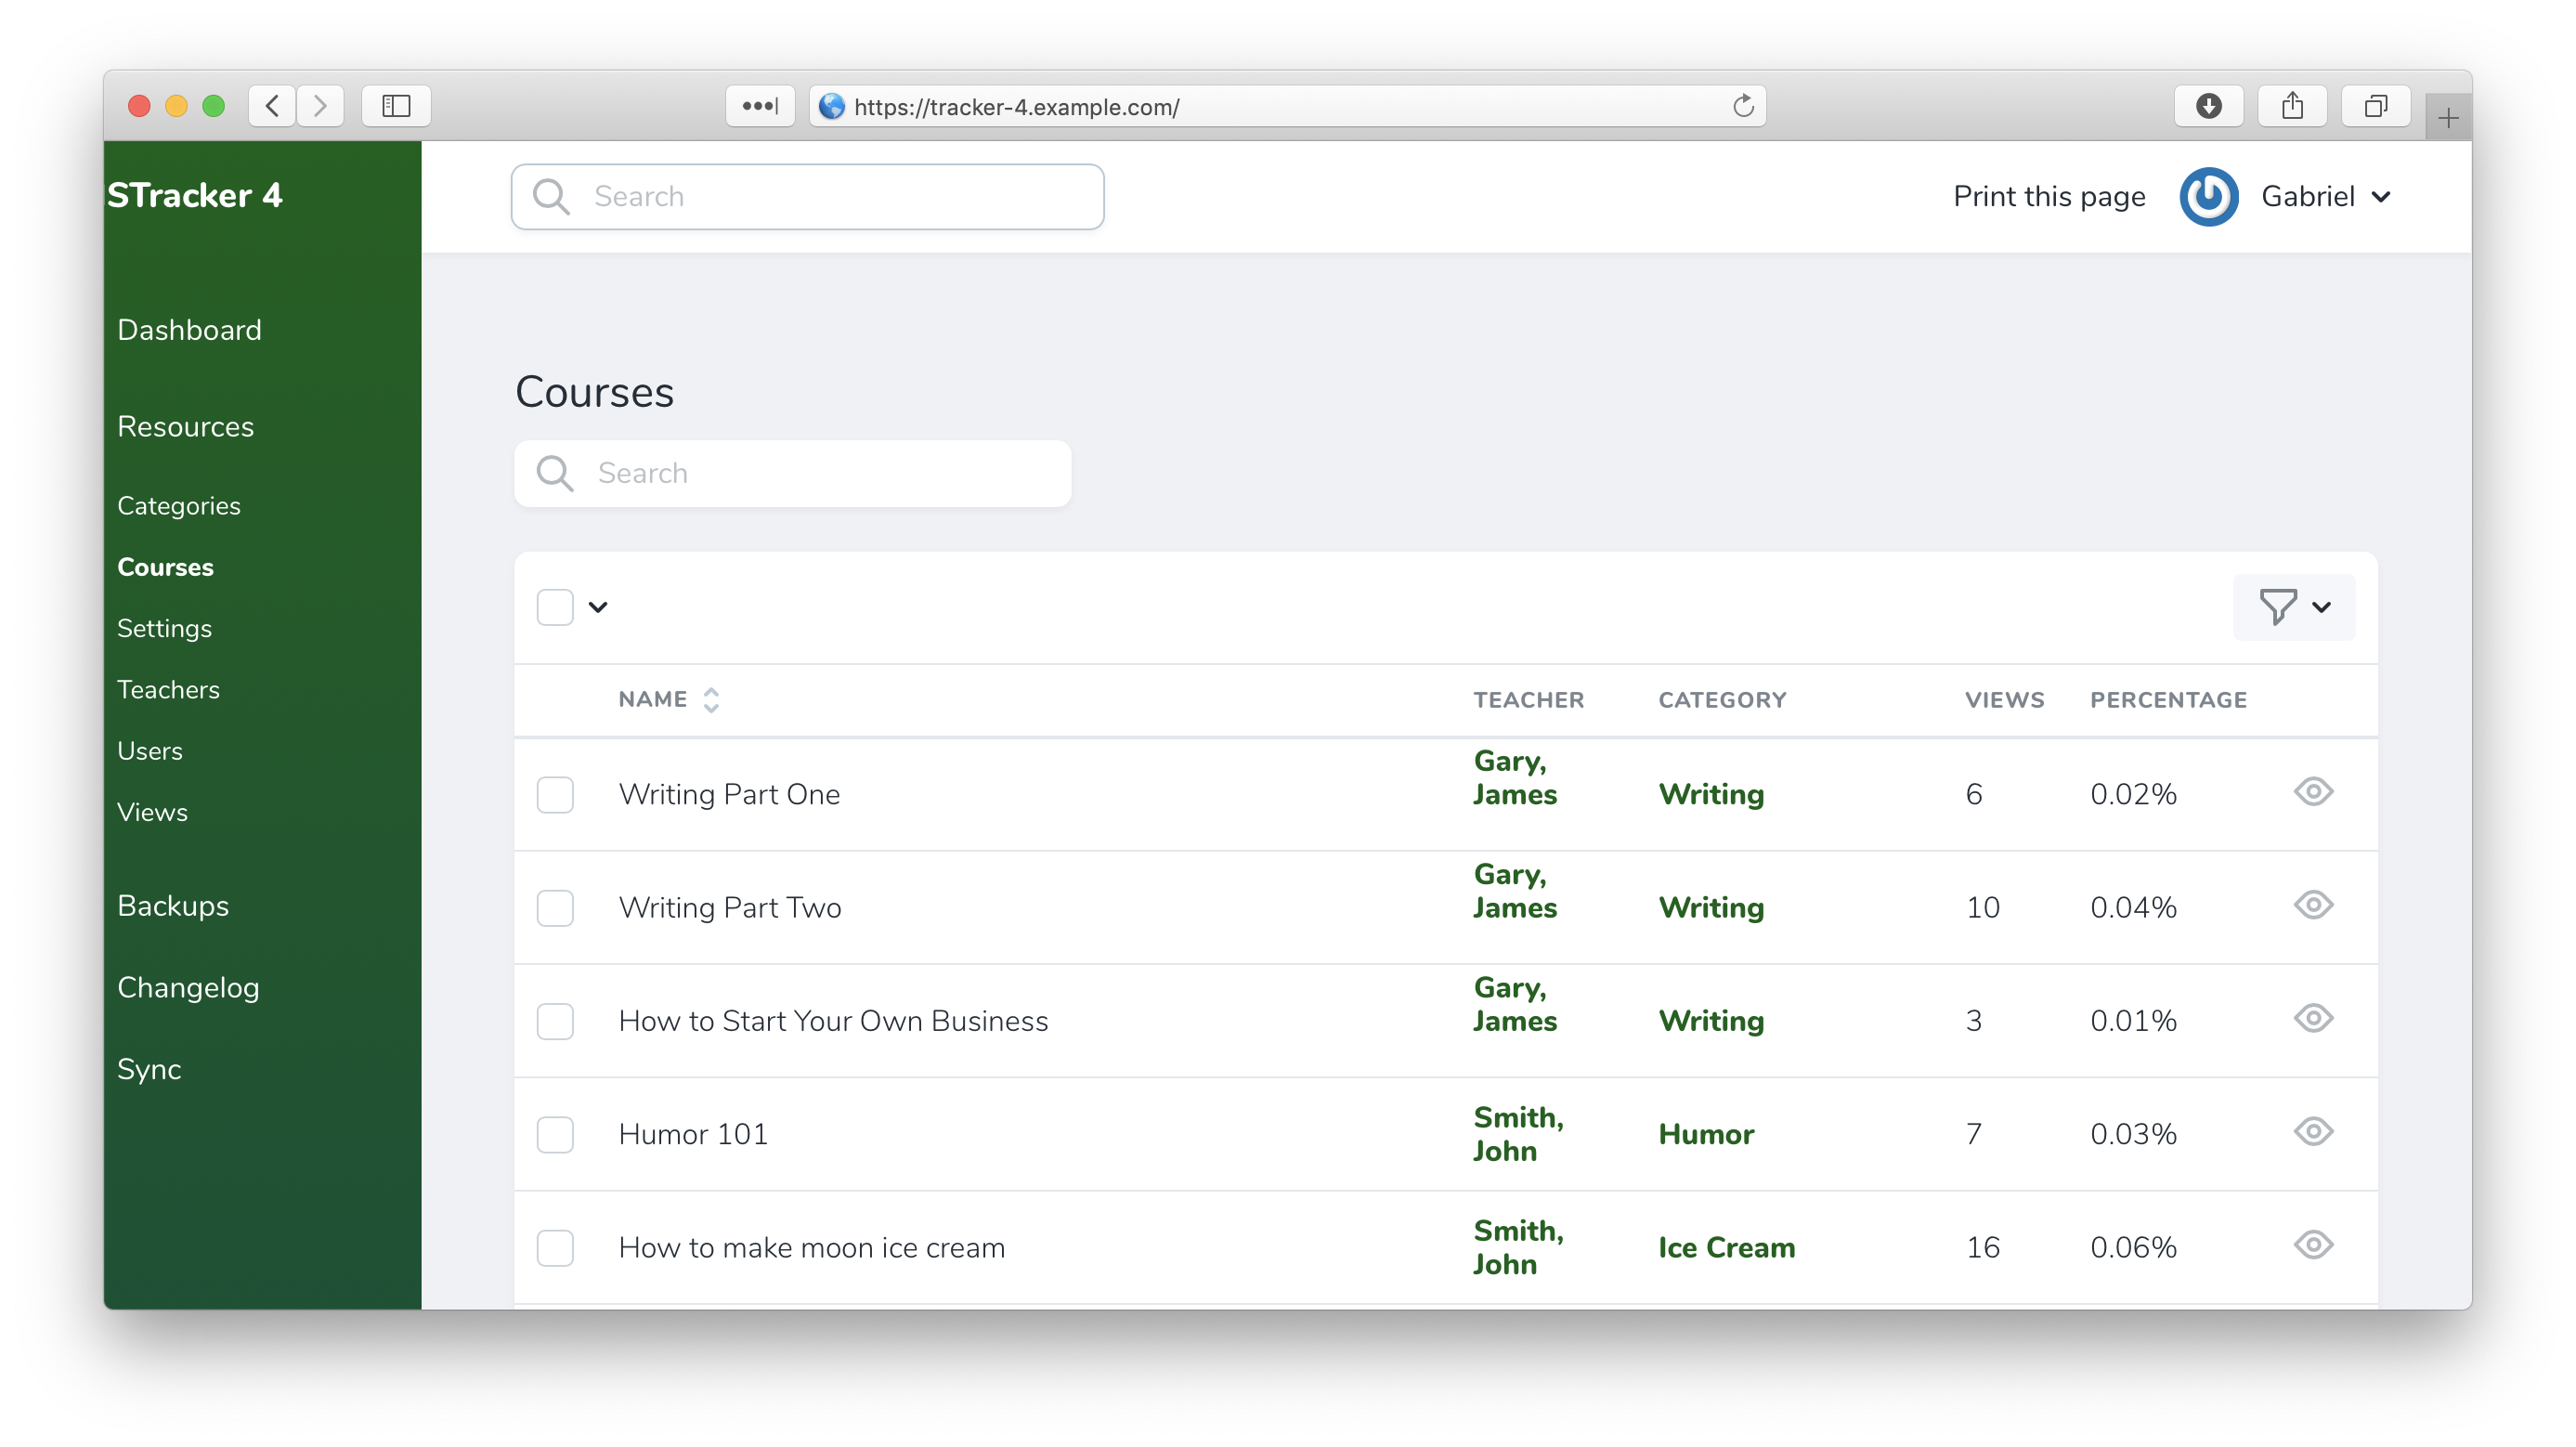This screenshot has height=1447, width=2576.
Task: Click the browser reload page icon
Action: pos(1743,106)
